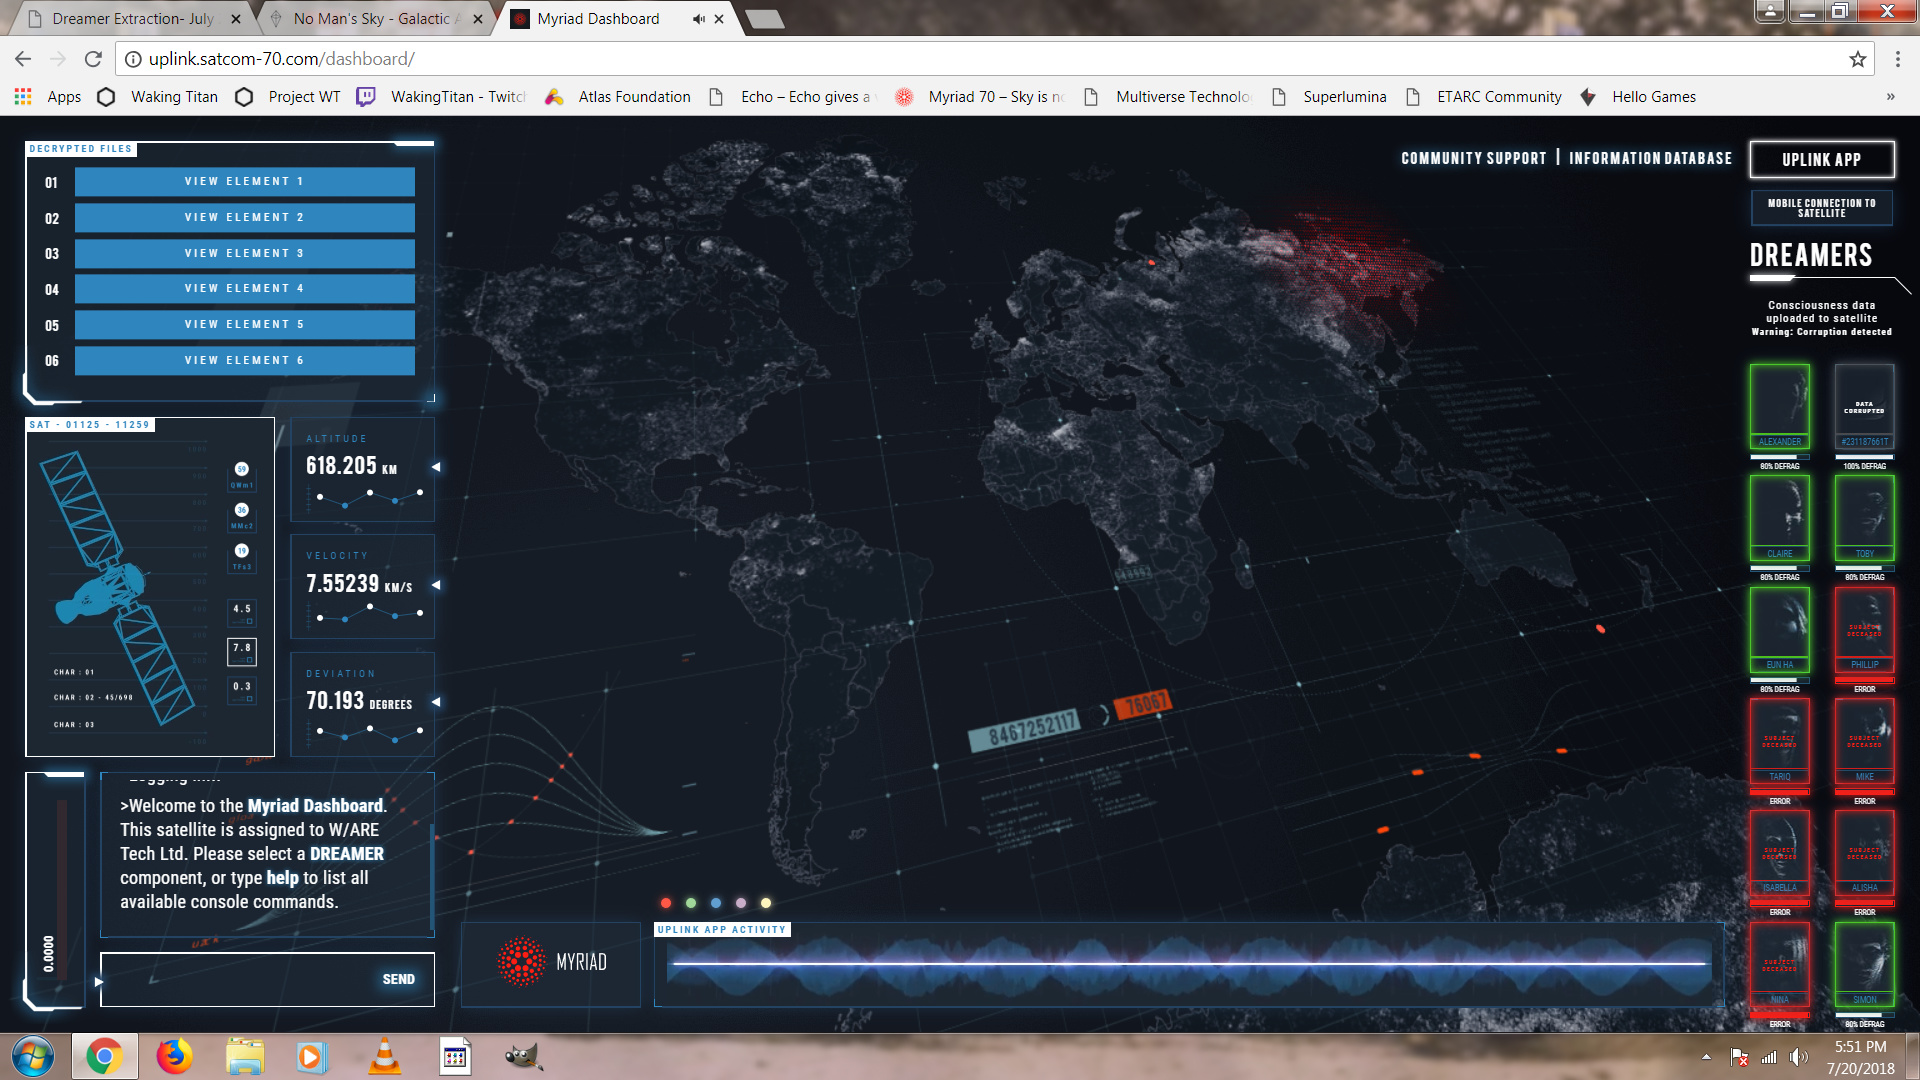Click the Apps grid bookmark icon

point(23,97)
